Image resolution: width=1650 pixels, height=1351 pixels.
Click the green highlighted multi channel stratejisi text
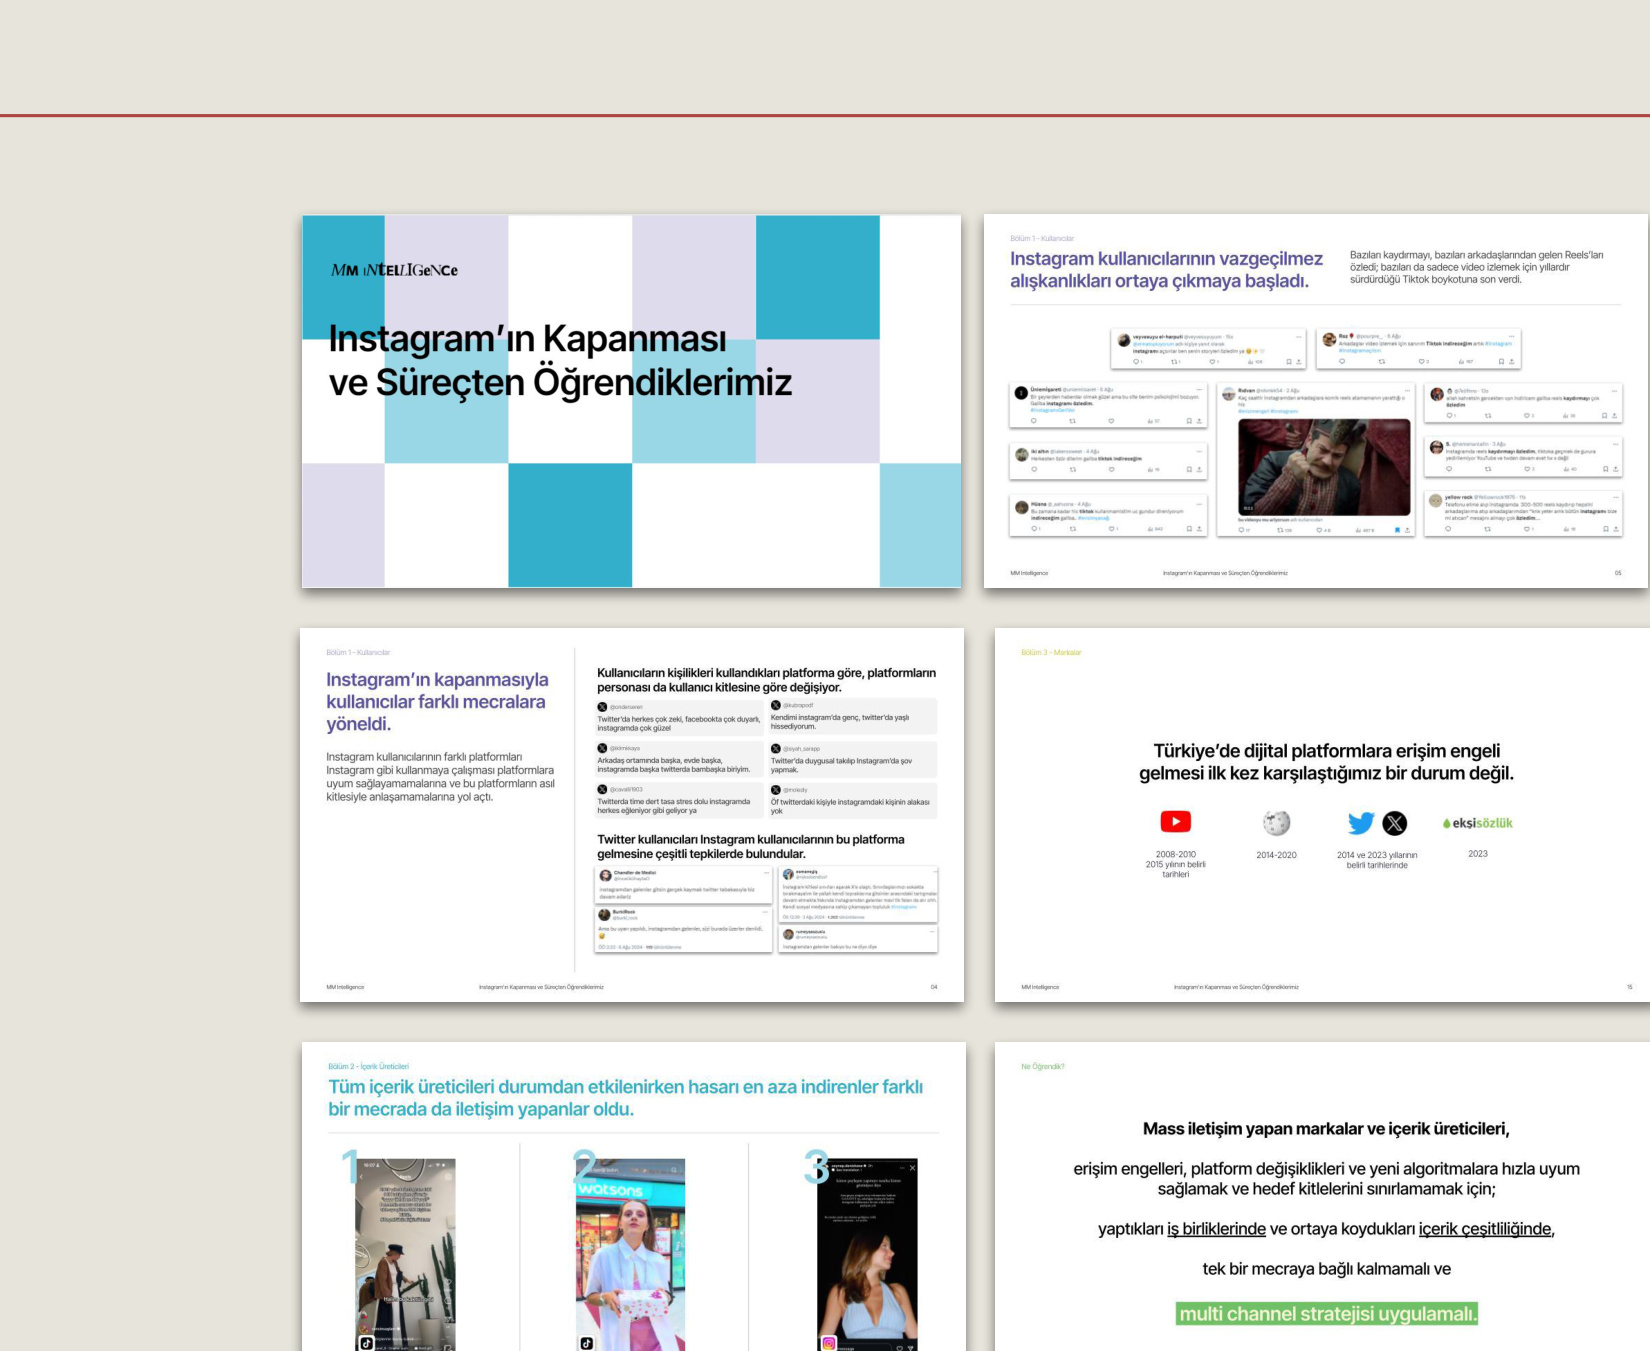pos(1326,1314)
